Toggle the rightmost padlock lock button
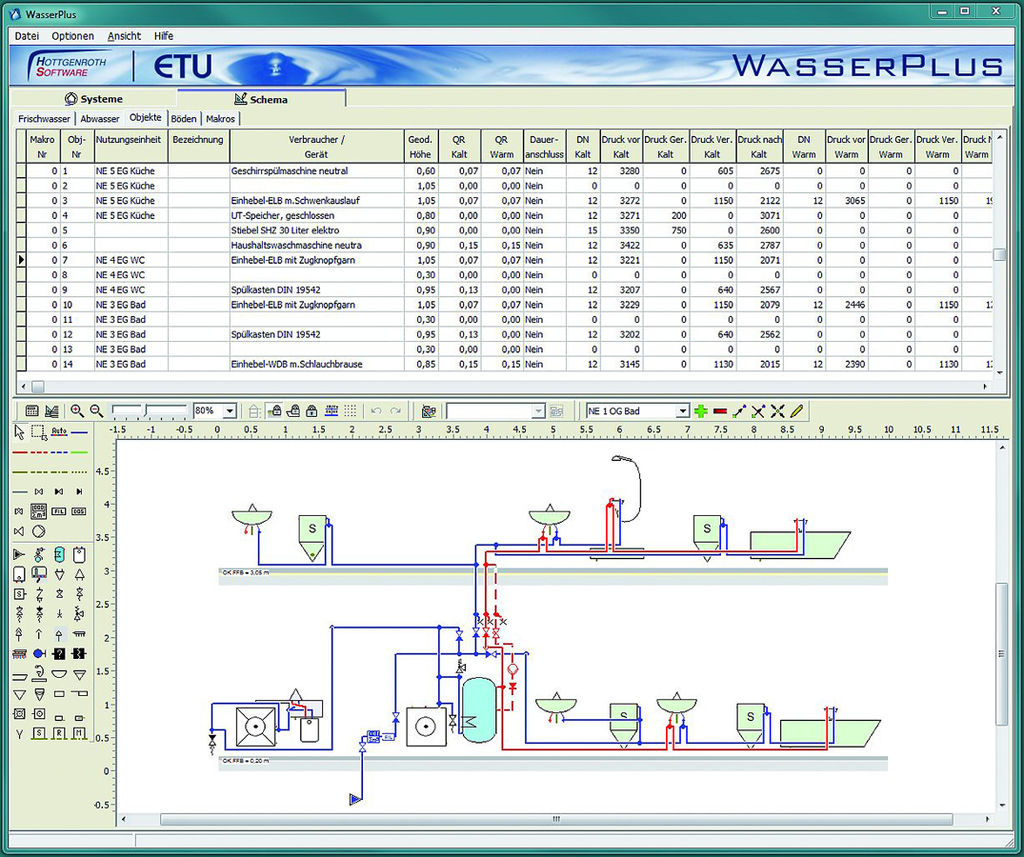This screenshot has height=857, width=1024. tap(312, 411)
